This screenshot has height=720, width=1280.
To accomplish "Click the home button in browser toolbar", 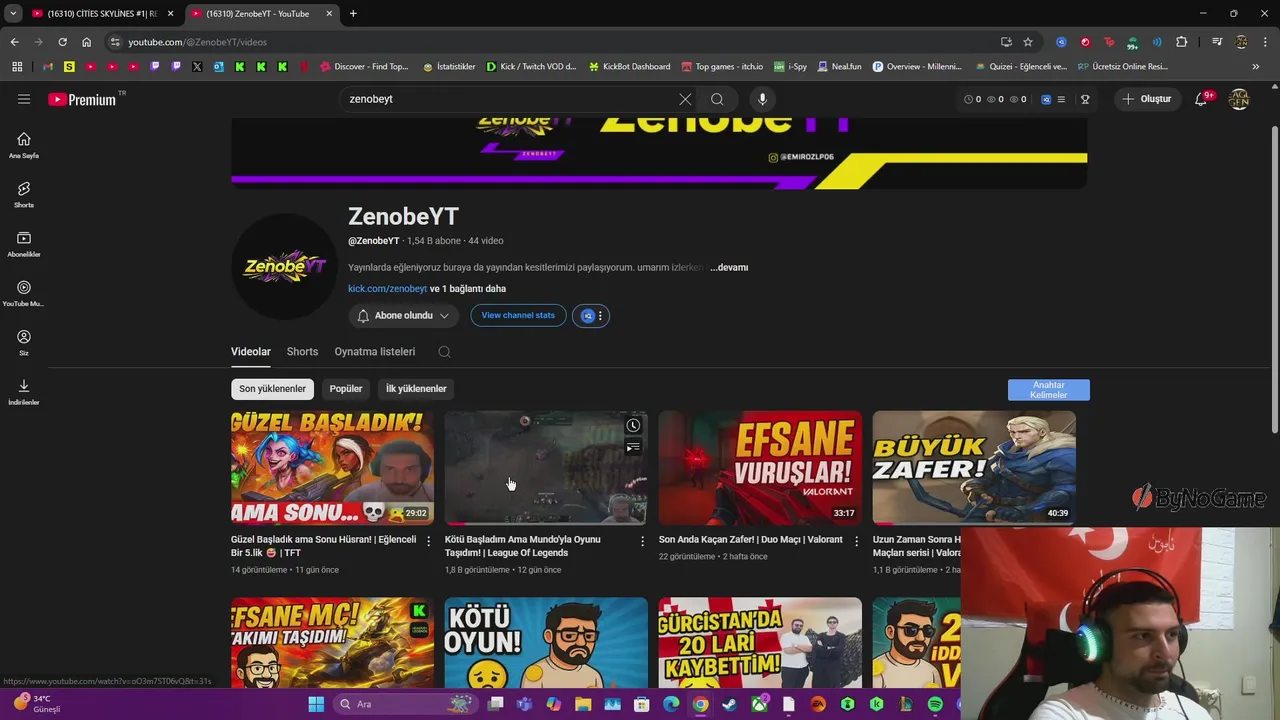I will click(x=86, y=42).
